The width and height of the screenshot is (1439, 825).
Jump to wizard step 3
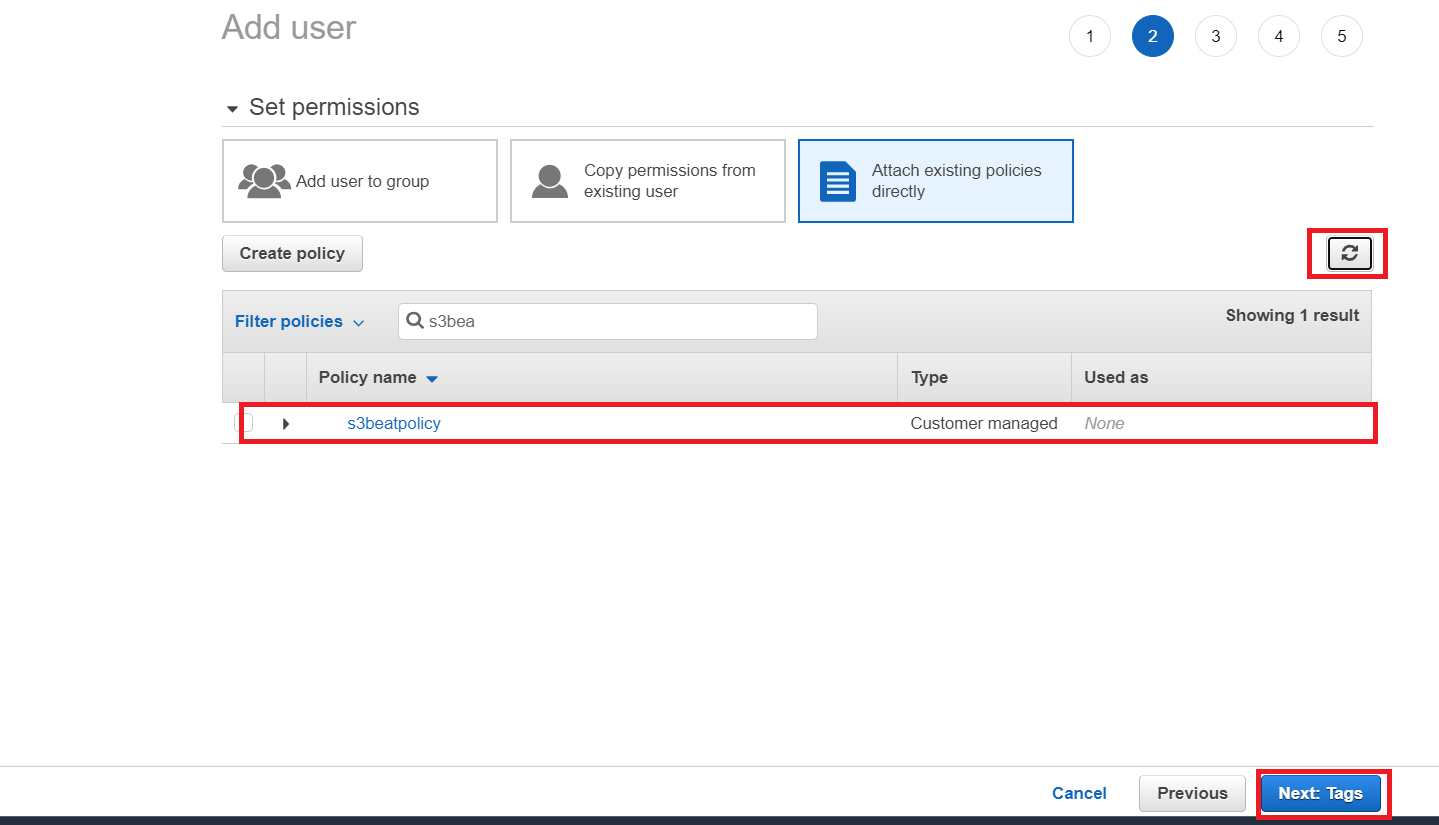tap(1216, 36)
